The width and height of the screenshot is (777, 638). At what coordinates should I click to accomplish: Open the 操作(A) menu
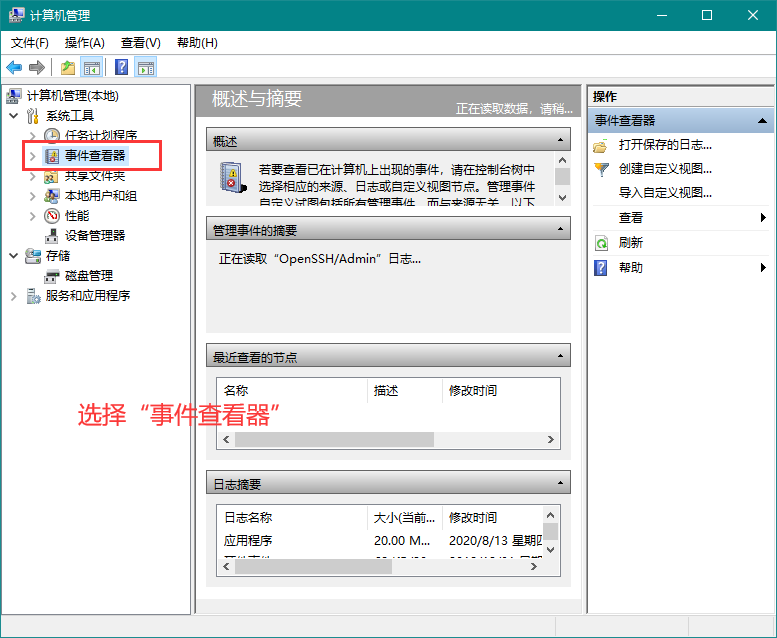[x=85, y=43]
